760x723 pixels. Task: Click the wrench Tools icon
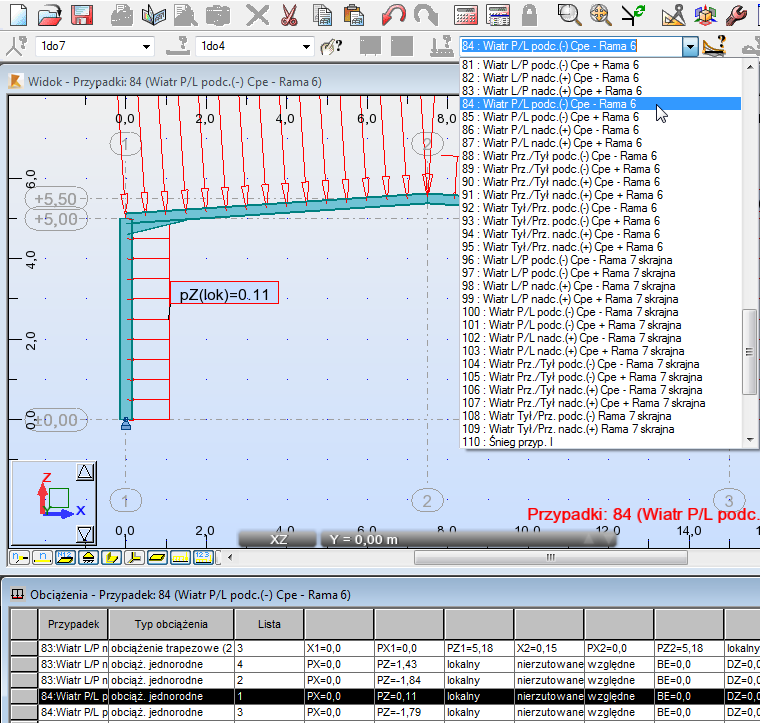pos(737,15)
